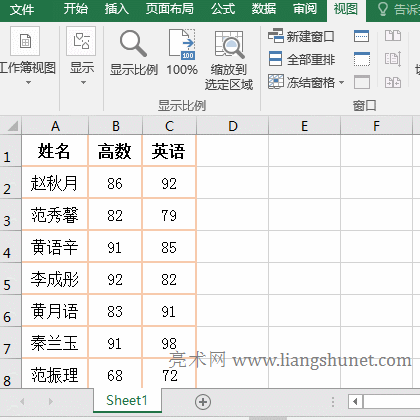Select row 4 header
Viewport: 420px width, 420px height.
[x=11, y=247]
